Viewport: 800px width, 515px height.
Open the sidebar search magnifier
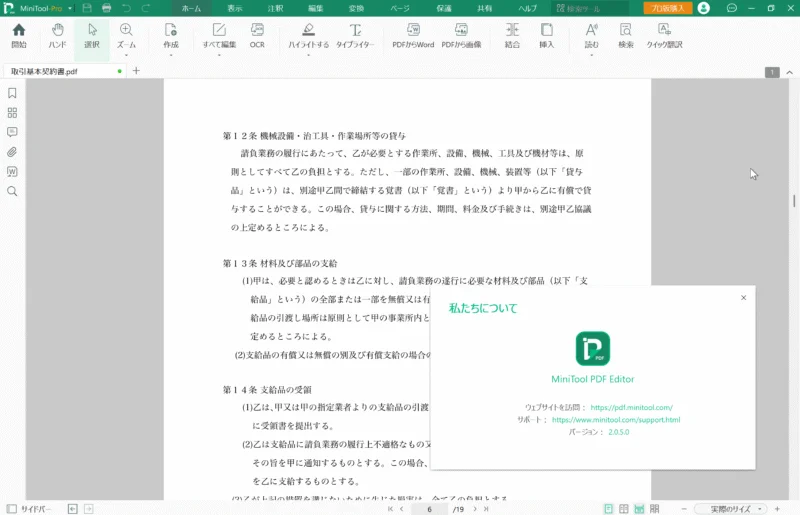12,191
